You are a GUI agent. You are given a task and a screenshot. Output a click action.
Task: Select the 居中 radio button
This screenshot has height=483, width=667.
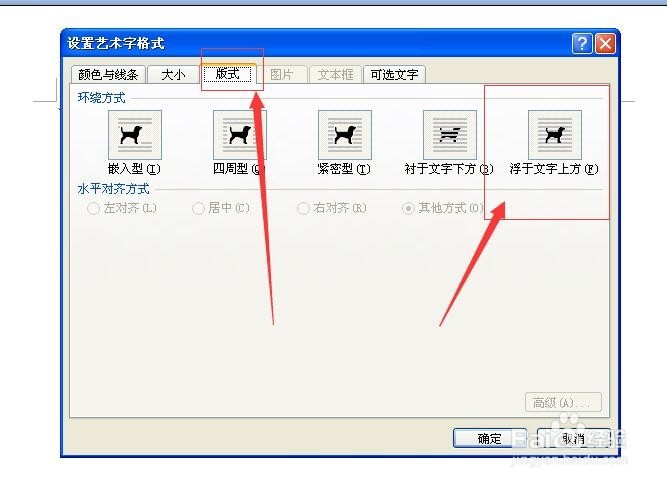[198, 209]
